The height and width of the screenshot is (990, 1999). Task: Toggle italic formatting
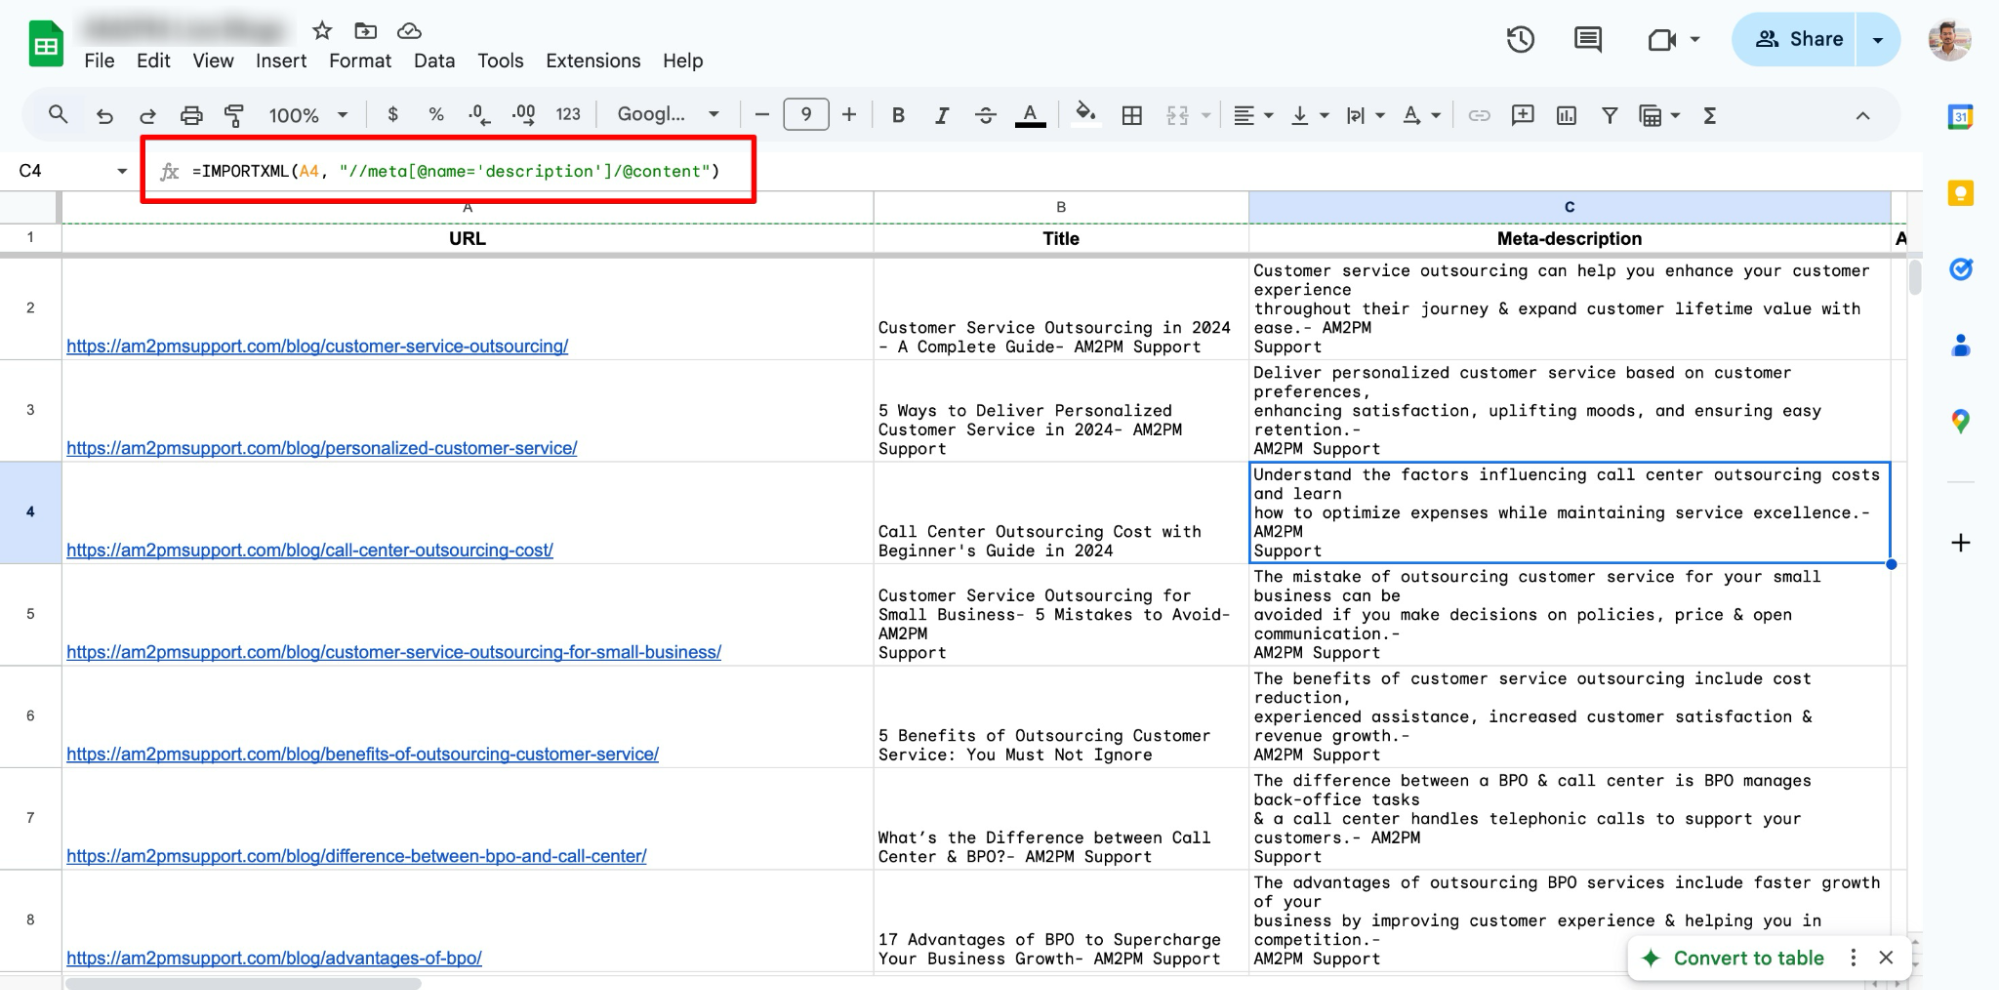point(941,114)
